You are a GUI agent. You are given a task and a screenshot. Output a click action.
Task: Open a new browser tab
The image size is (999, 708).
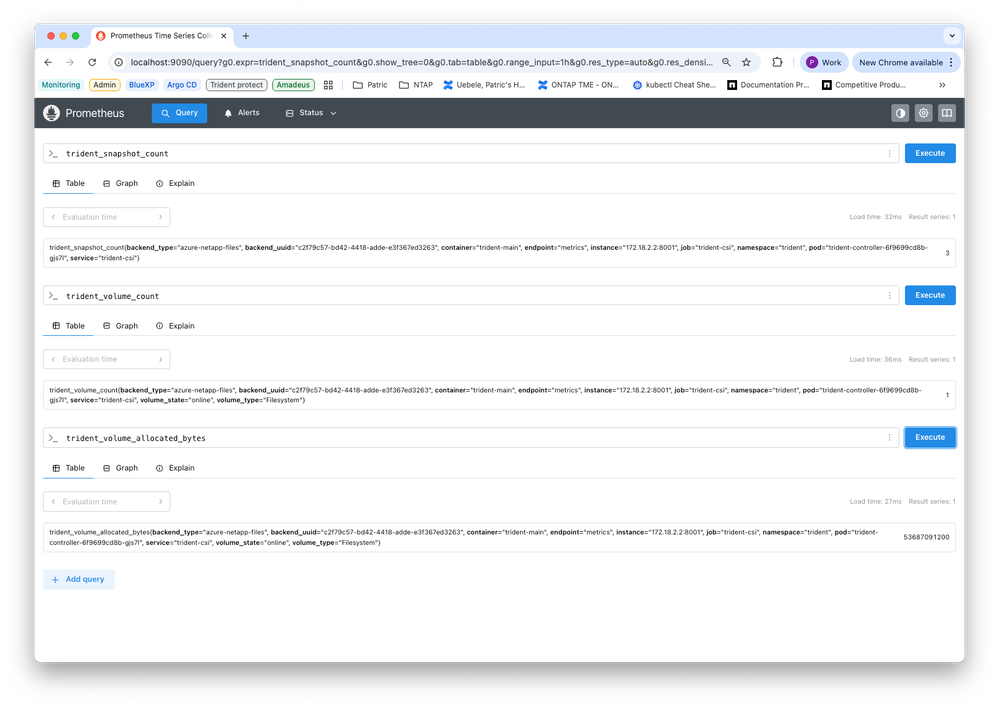click(246, 36)
